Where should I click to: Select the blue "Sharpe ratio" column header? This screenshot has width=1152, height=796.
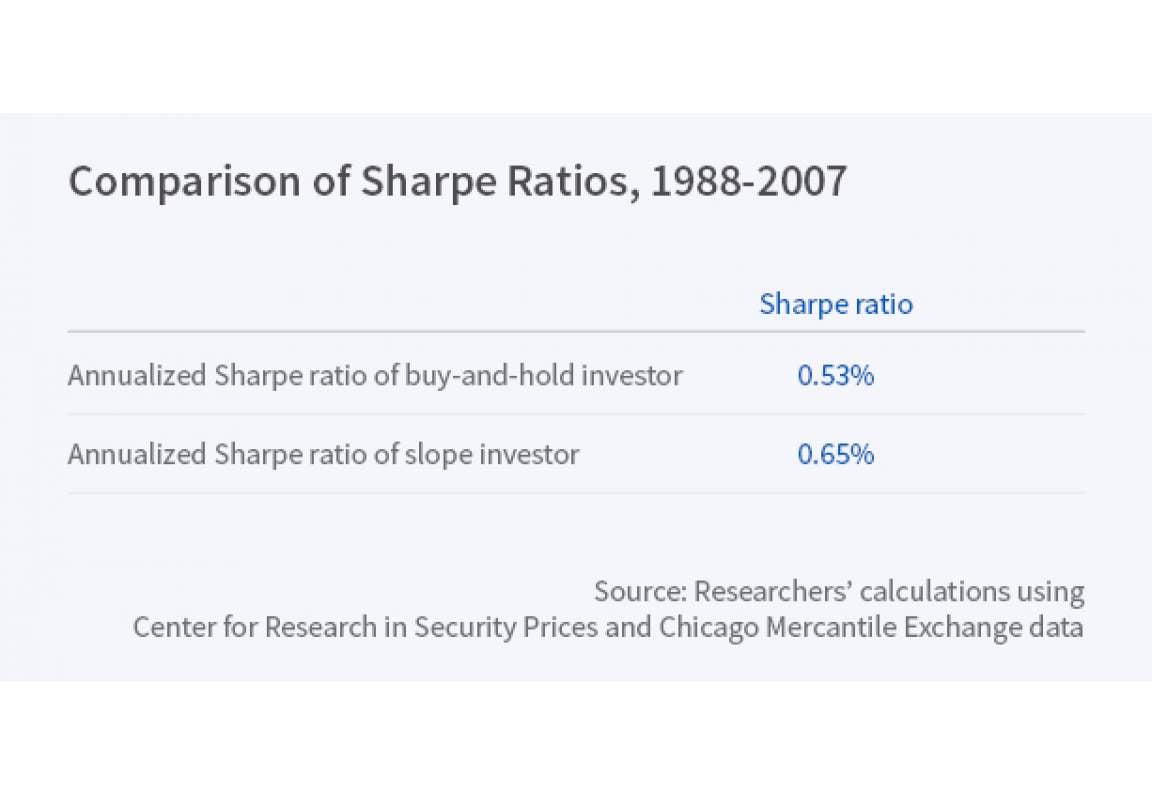(835, 304)
